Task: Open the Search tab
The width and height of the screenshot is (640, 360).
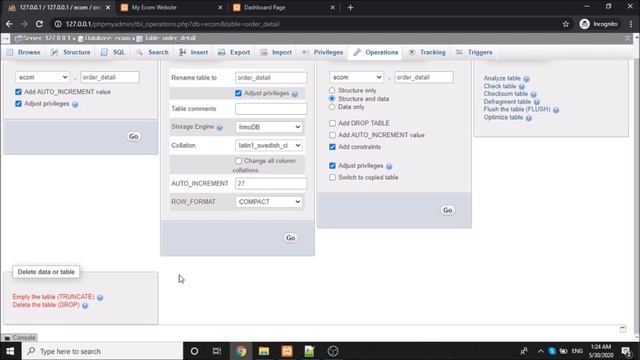Action: [x=152, y=52]
